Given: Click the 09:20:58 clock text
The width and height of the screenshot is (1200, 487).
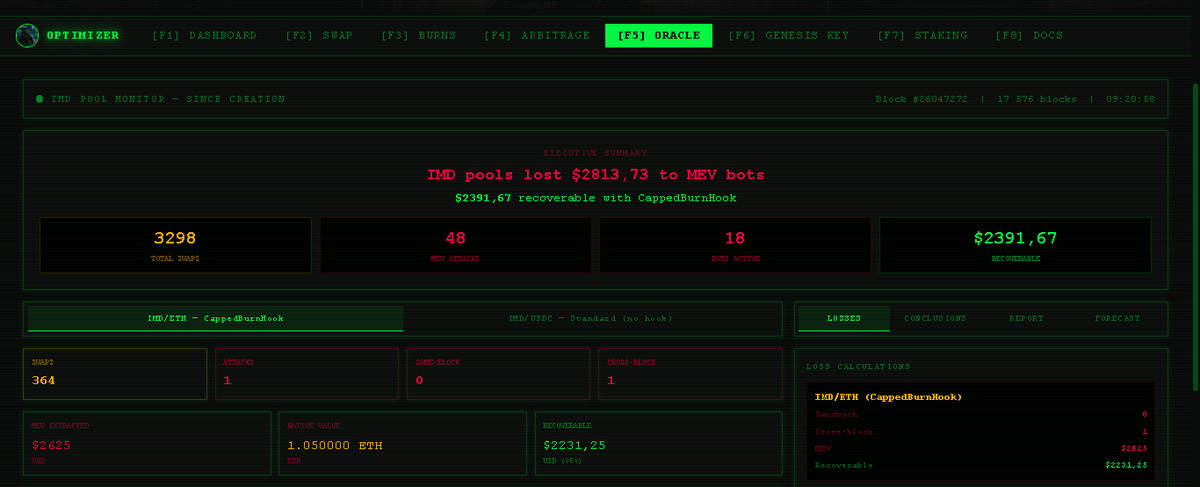Looking at the screenshot, I should (1131, 99).
